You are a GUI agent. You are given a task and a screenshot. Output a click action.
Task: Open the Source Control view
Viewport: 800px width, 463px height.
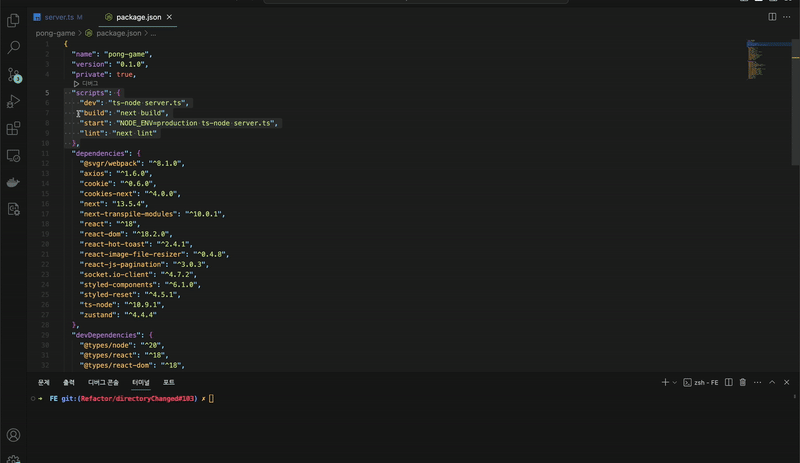coord(13,75)
